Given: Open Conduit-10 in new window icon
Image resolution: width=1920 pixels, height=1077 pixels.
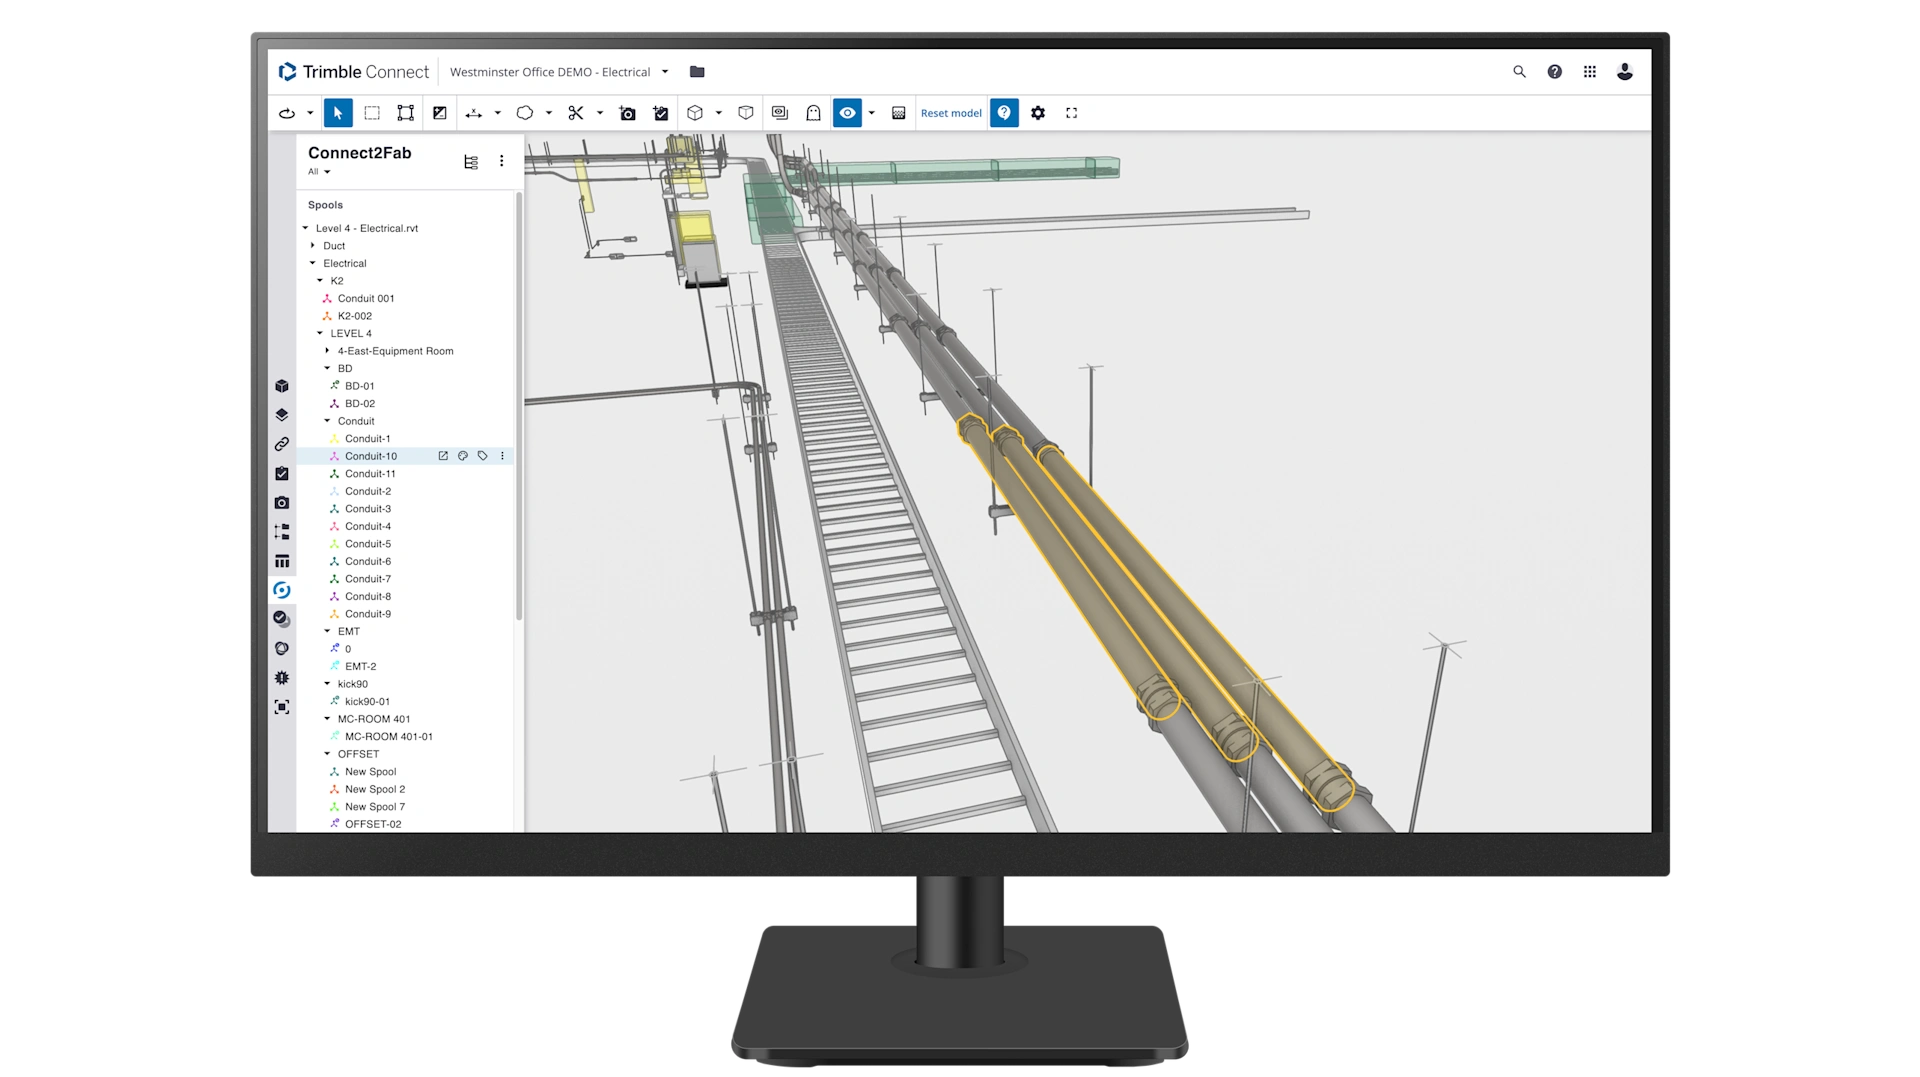Looking at the screenshot, I should pyautogui.click(x=443, y=456).
